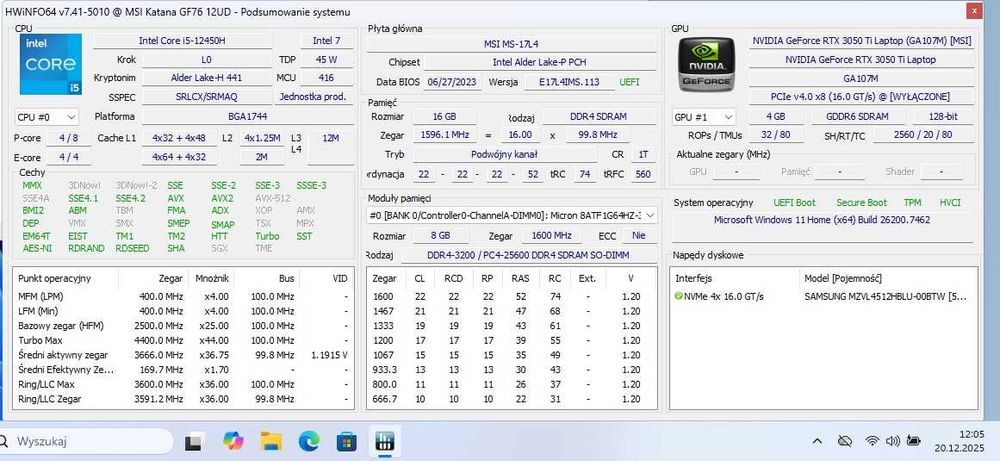Show hidden system tray icons

point(816,441)
